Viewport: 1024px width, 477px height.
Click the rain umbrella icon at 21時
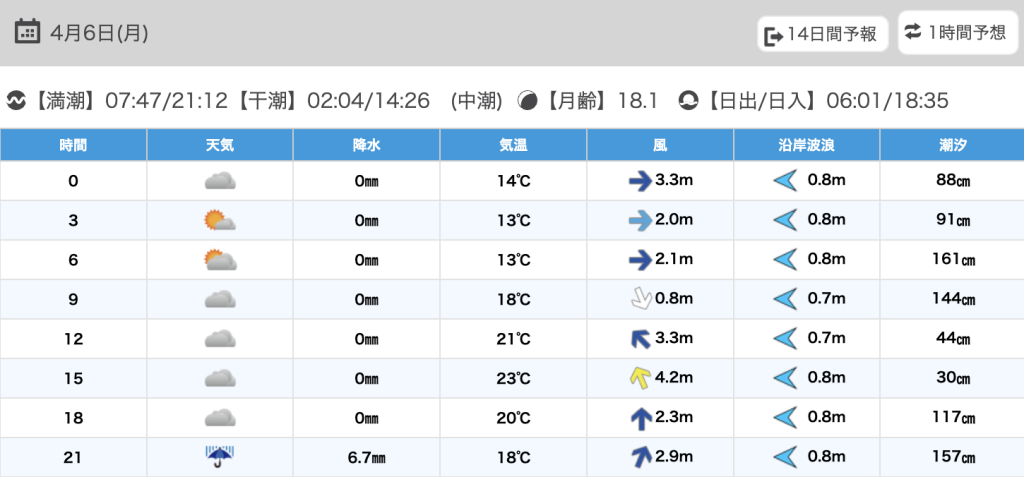click(x=219, y=457)
